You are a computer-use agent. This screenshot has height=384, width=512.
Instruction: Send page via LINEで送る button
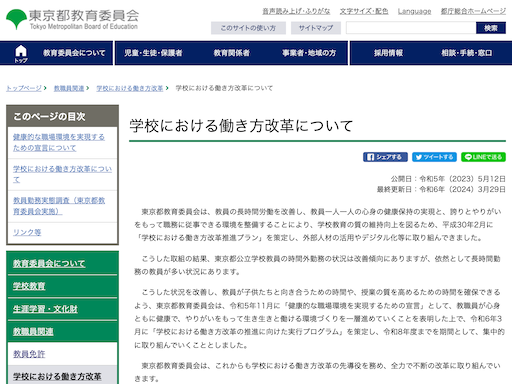(483, 157)
